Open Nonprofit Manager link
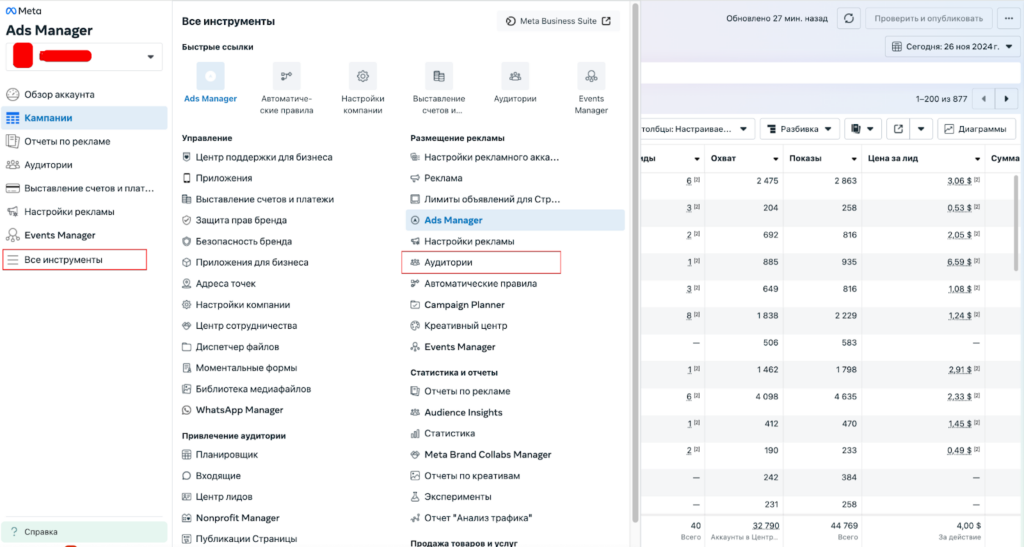Image resolution: width=1024 pixels, height=547 pixels. click(x=231, y=518)
